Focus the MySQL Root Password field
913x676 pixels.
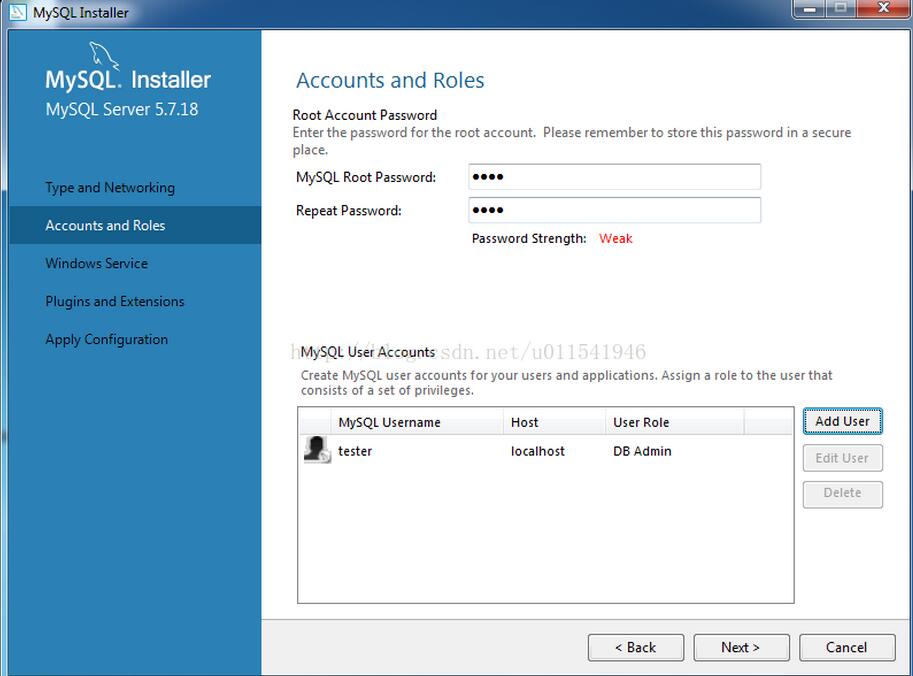614,177
